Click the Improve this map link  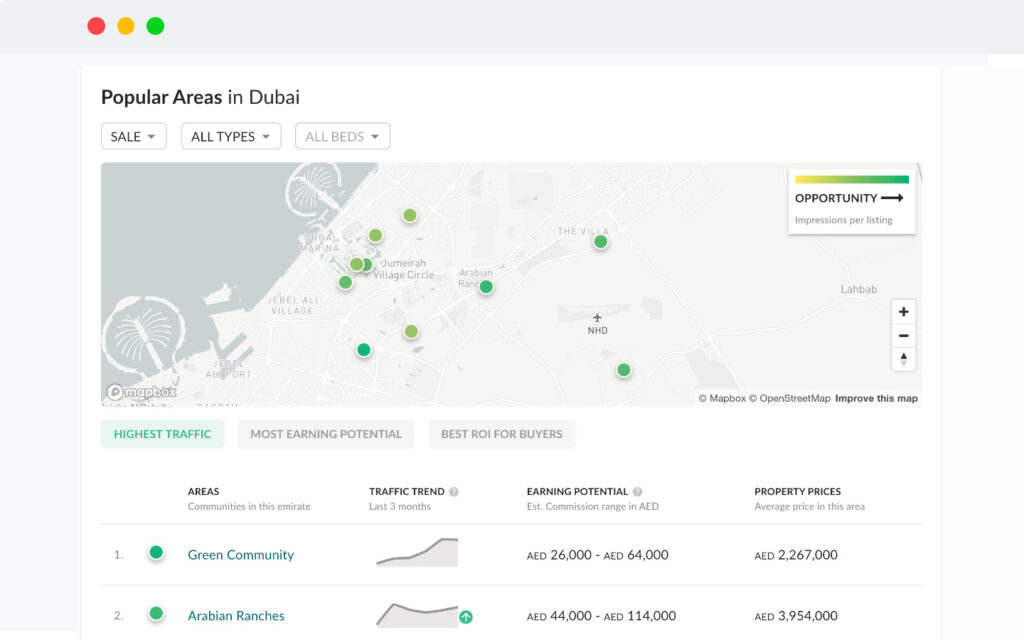876,397
